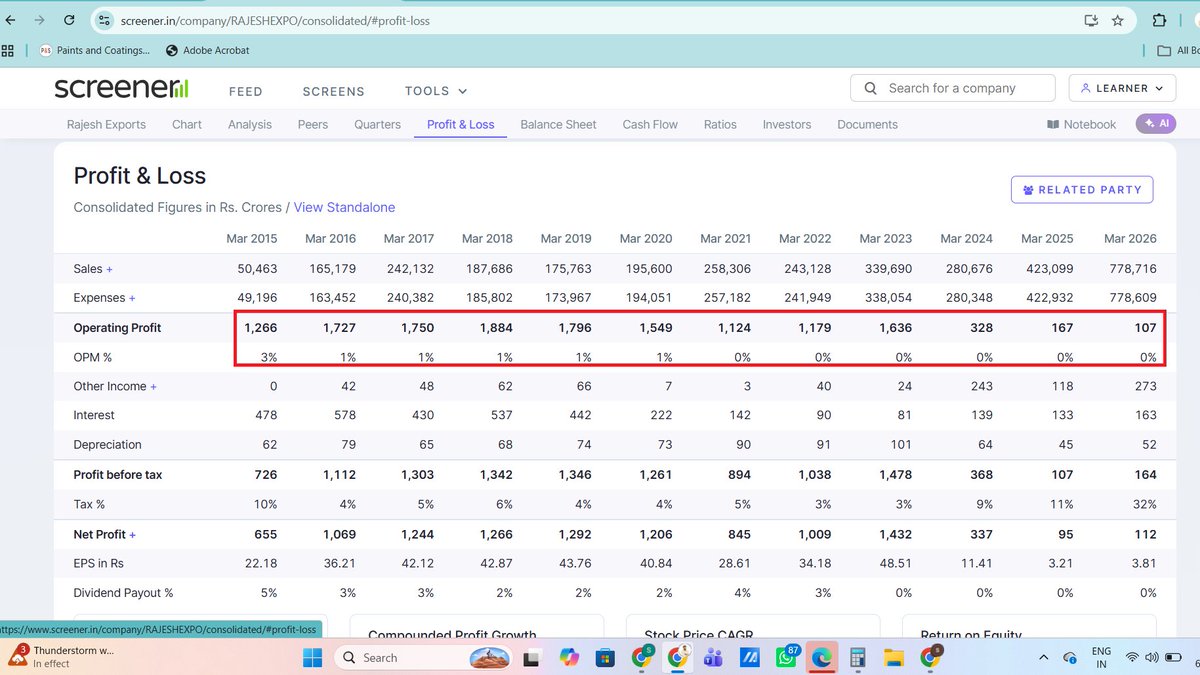Screen dimensions: 1200x675
Task: Open the All Bookmarks folder
Action: click(x=1178, y=50)
